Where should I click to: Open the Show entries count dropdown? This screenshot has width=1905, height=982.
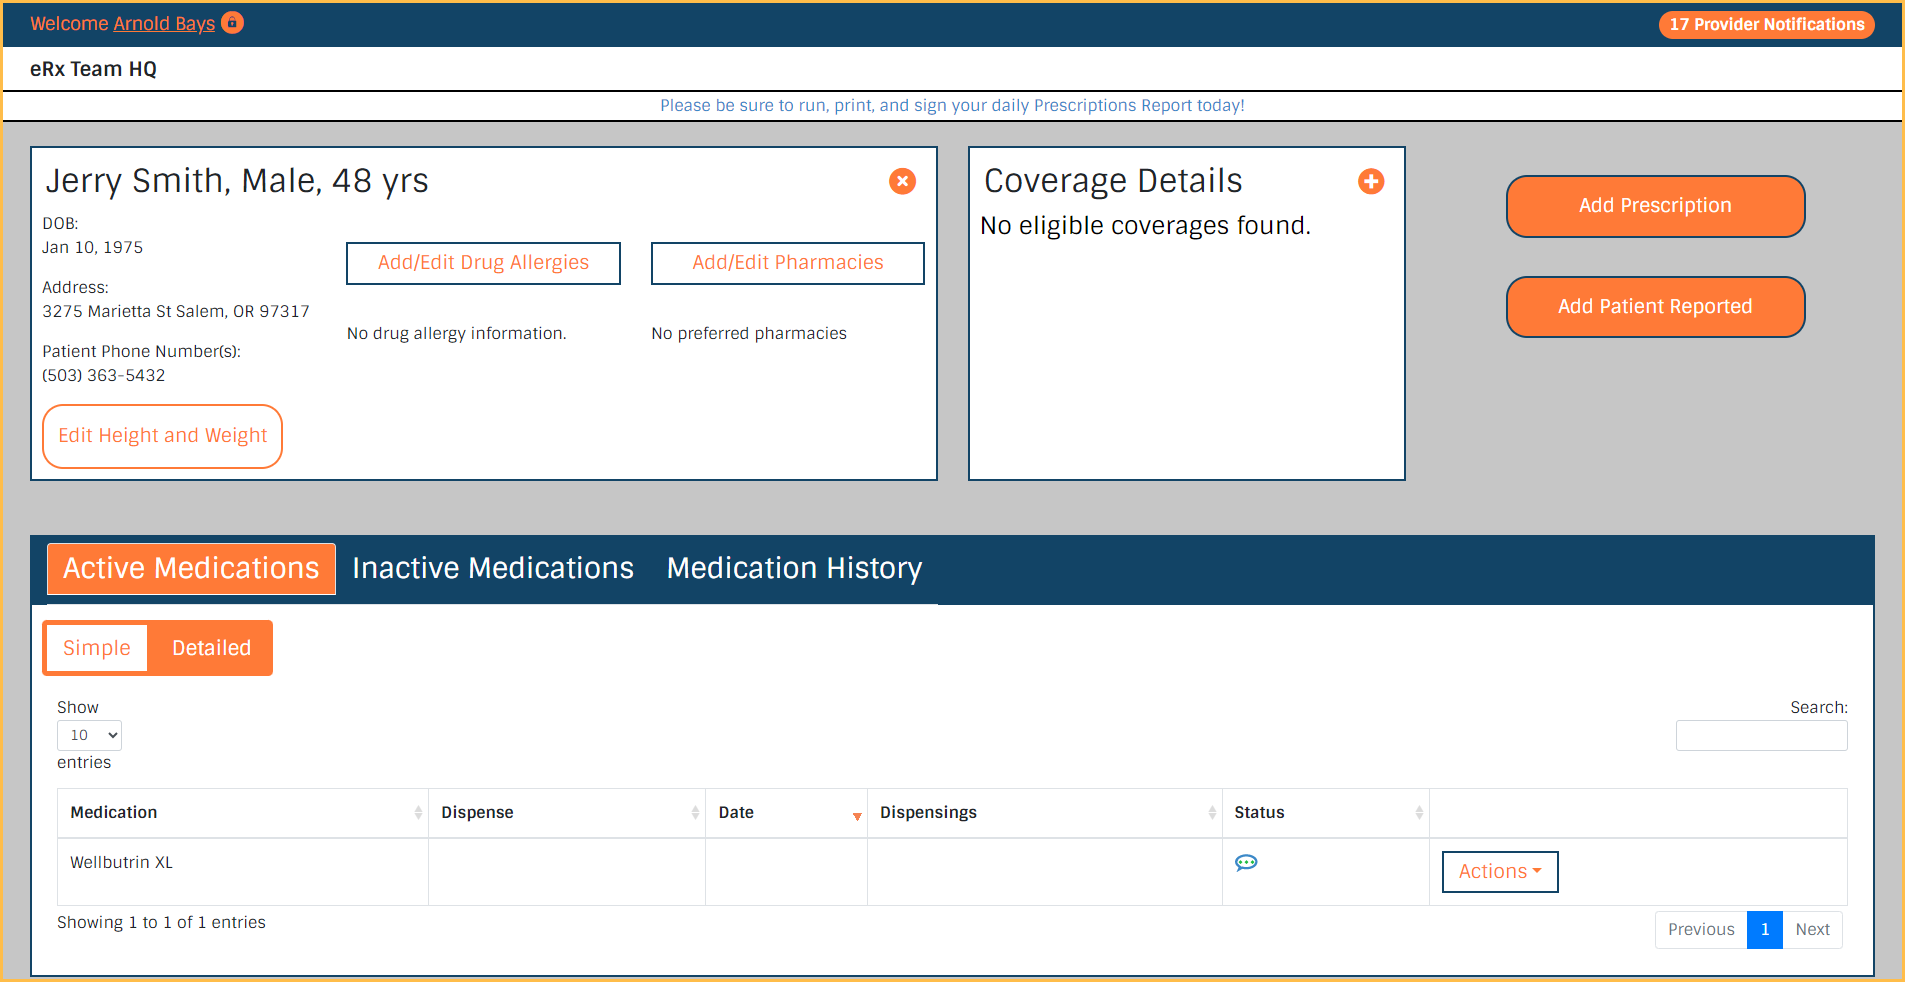(x=90, y=735)
